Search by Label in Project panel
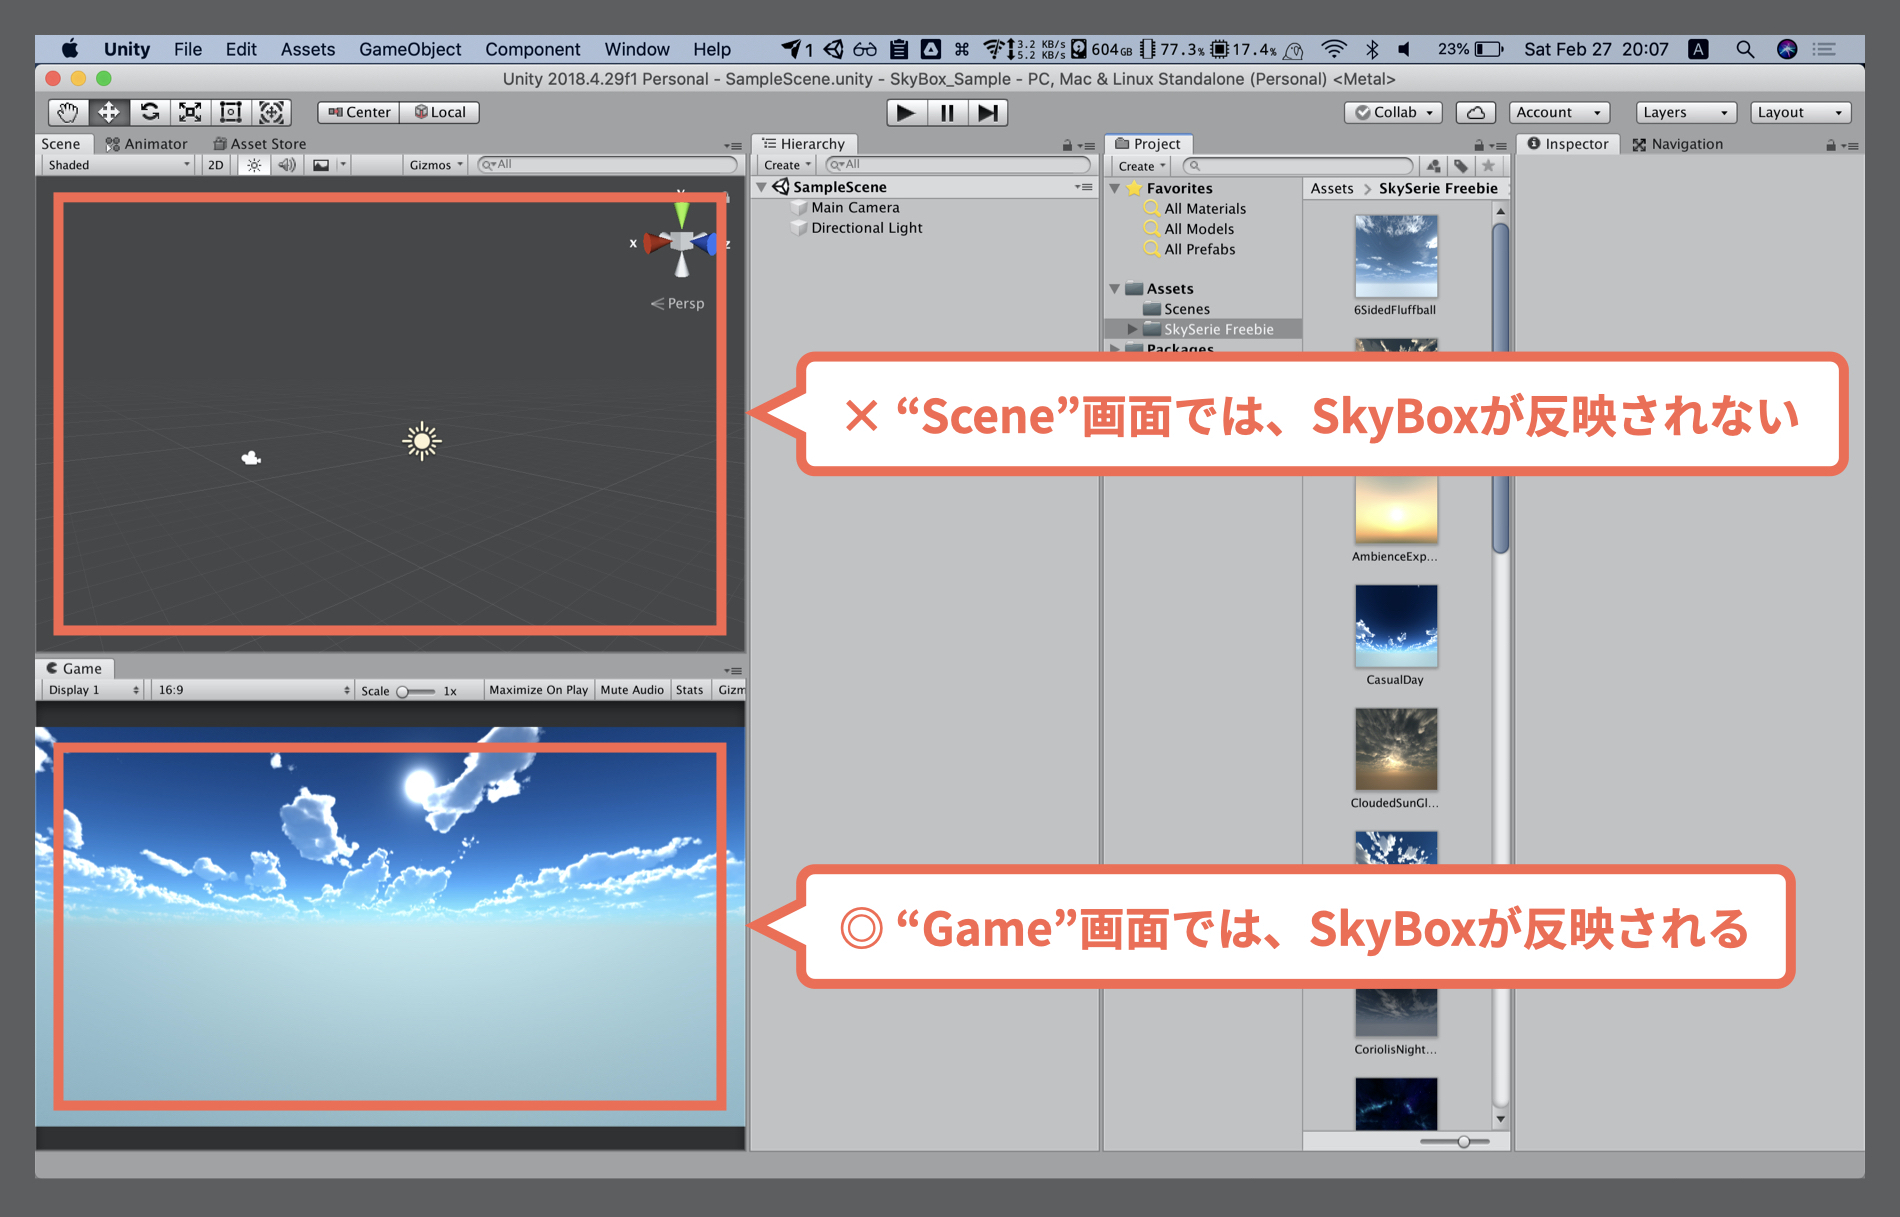1900x1217 pixels. point(1461,166)
